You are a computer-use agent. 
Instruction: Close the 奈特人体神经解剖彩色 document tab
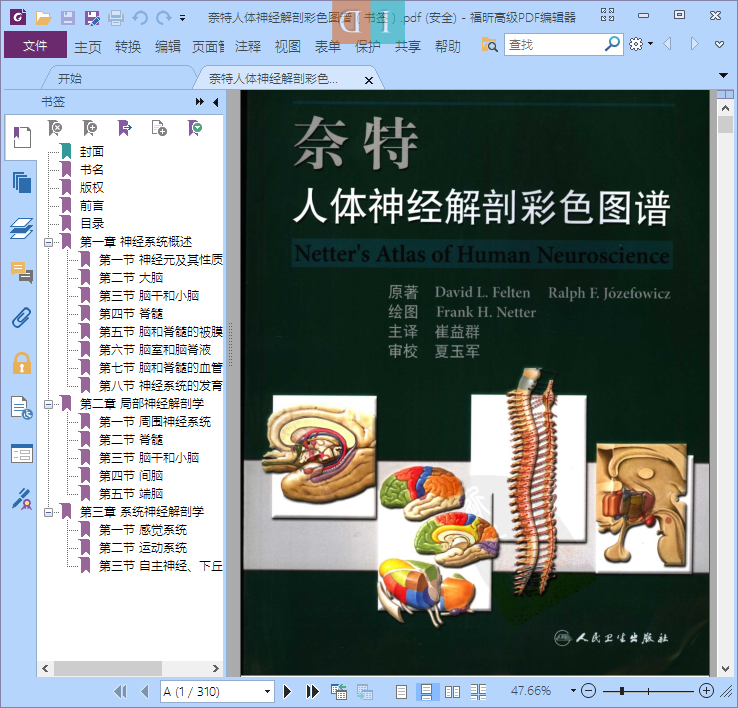369,80
